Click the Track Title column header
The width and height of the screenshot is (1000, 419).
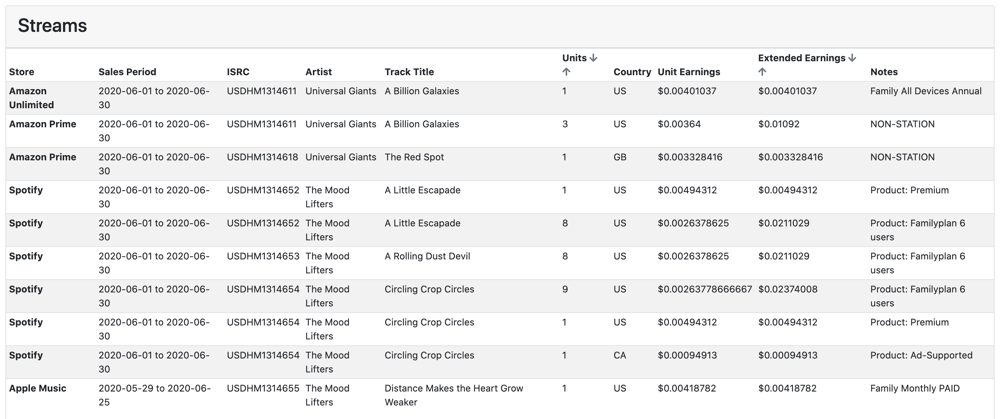point(409,72)
